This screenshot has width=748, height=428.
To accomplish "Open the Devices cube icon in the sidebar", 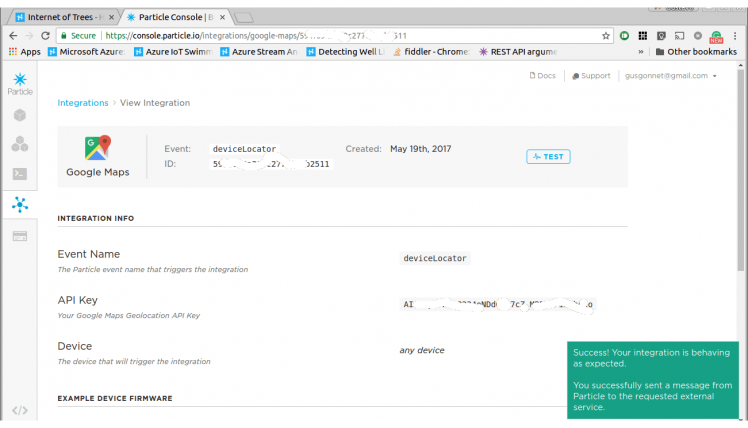I will (20, 115).
